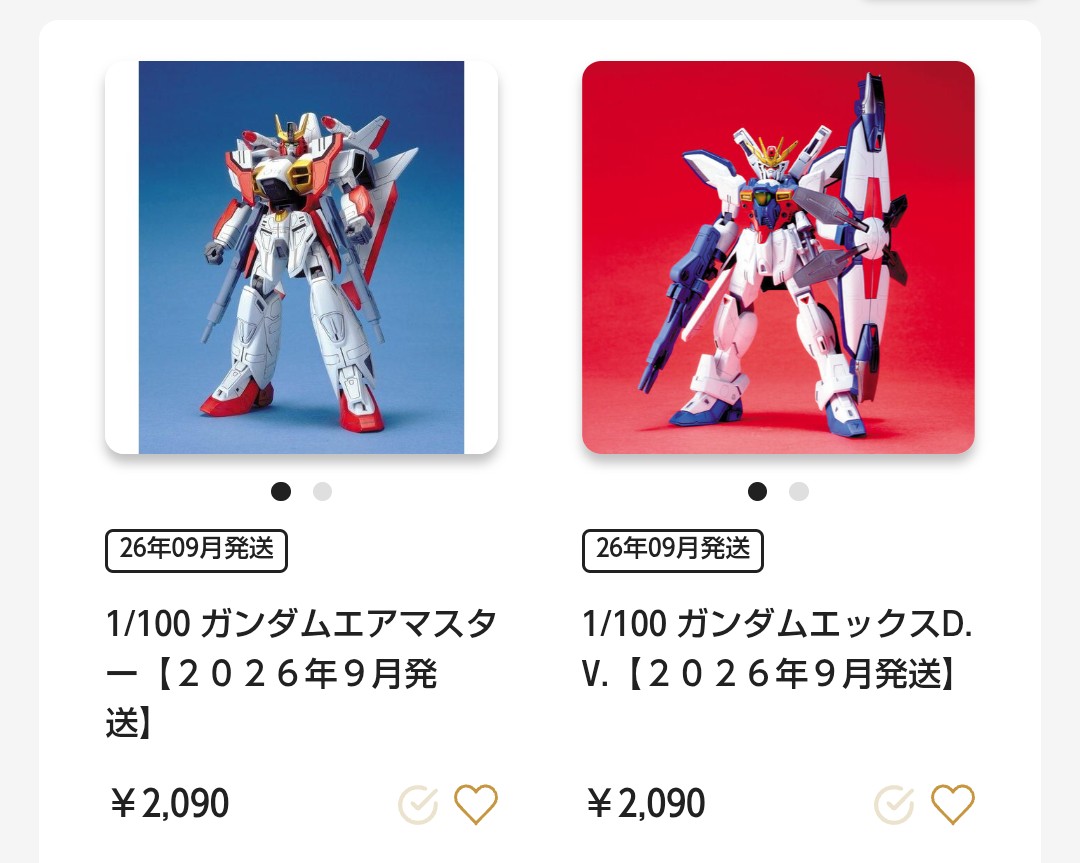Add Gundam Airmaster to favorites with heart icon
1080x863 pixels.
[475, 804]
